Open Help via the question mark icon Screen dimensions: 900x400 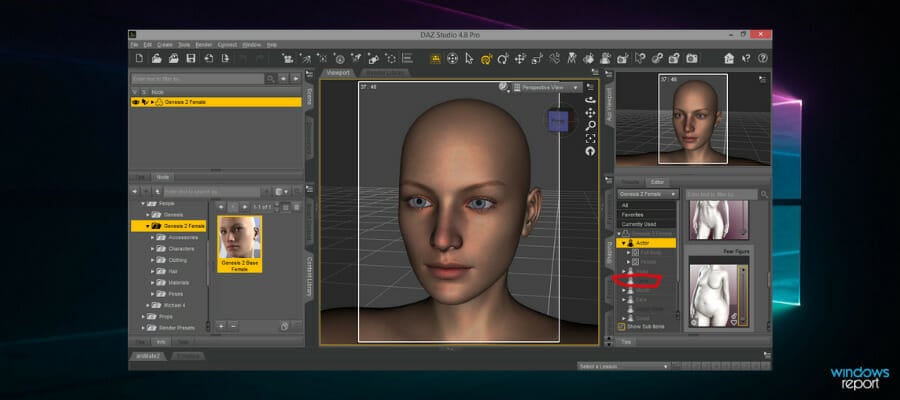[763, 58]
